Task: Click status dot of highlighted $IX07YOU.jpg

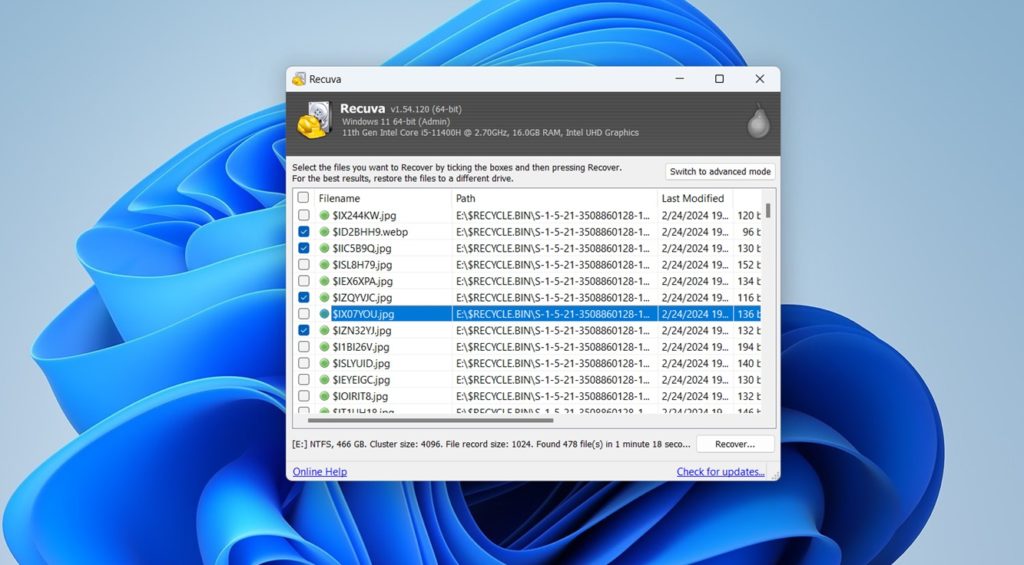Action: tap(325, 314)
